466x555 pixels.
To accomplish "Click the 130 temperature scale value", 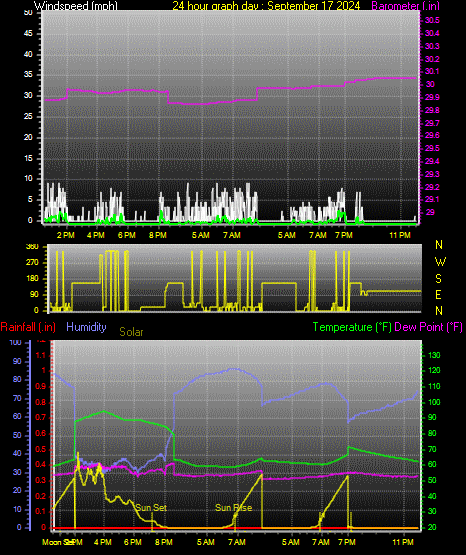I will point(434,355).
